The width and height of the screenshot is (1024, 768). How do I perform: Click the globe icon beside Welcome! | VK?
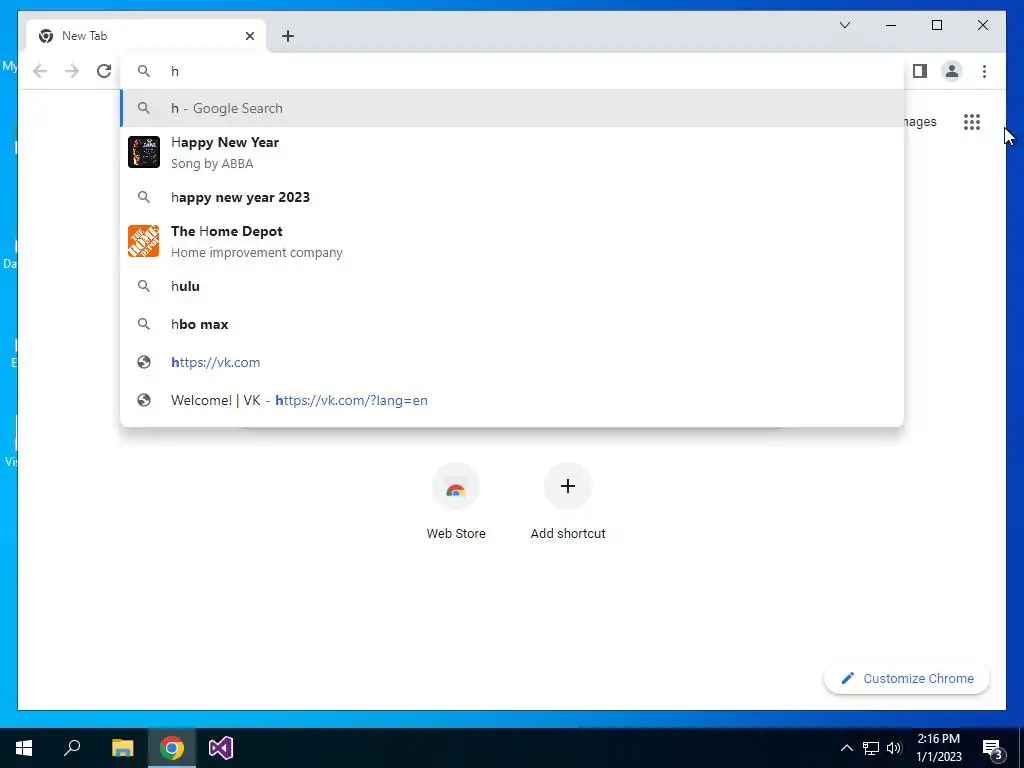[144, 400]
